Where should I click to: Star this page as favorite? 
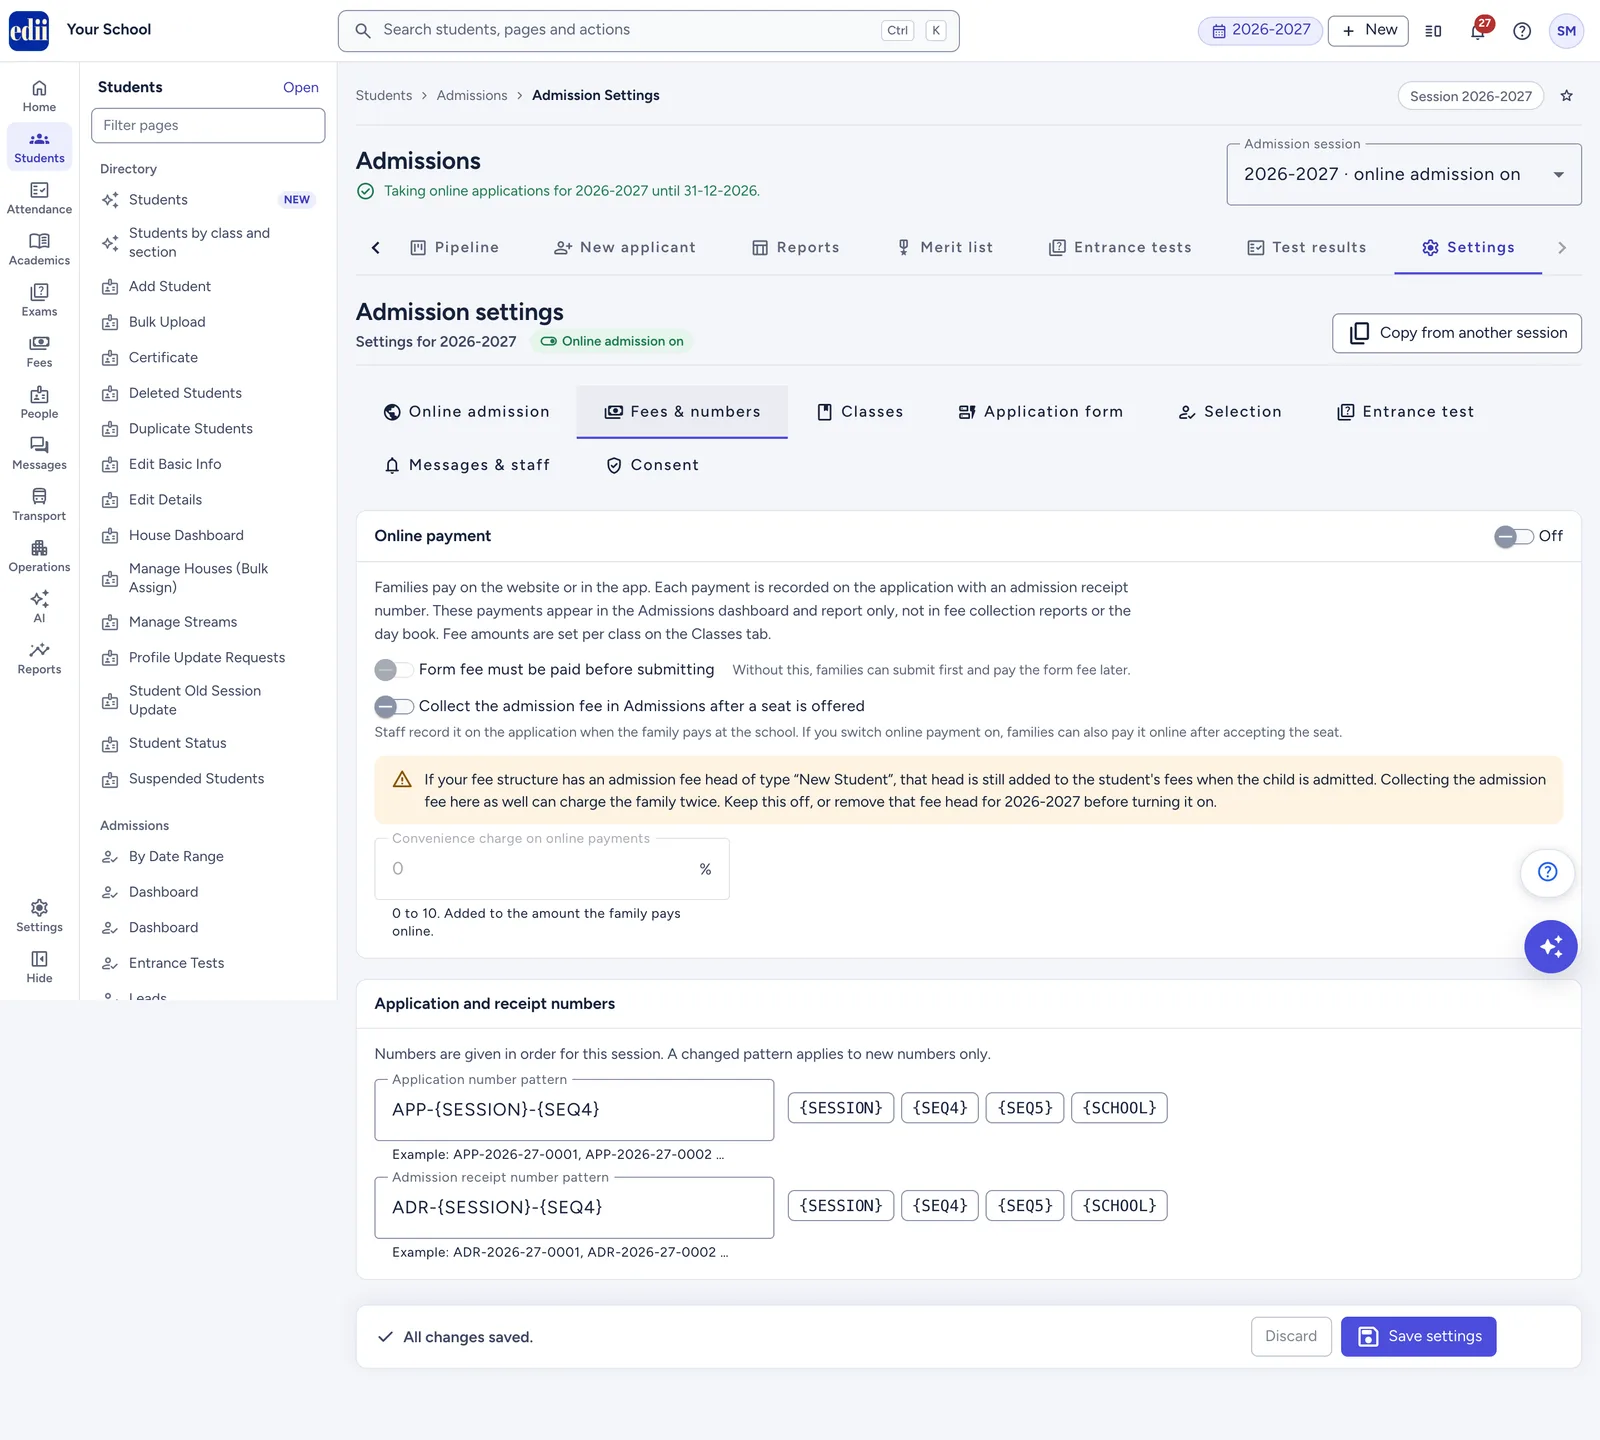click(1567, 96)
